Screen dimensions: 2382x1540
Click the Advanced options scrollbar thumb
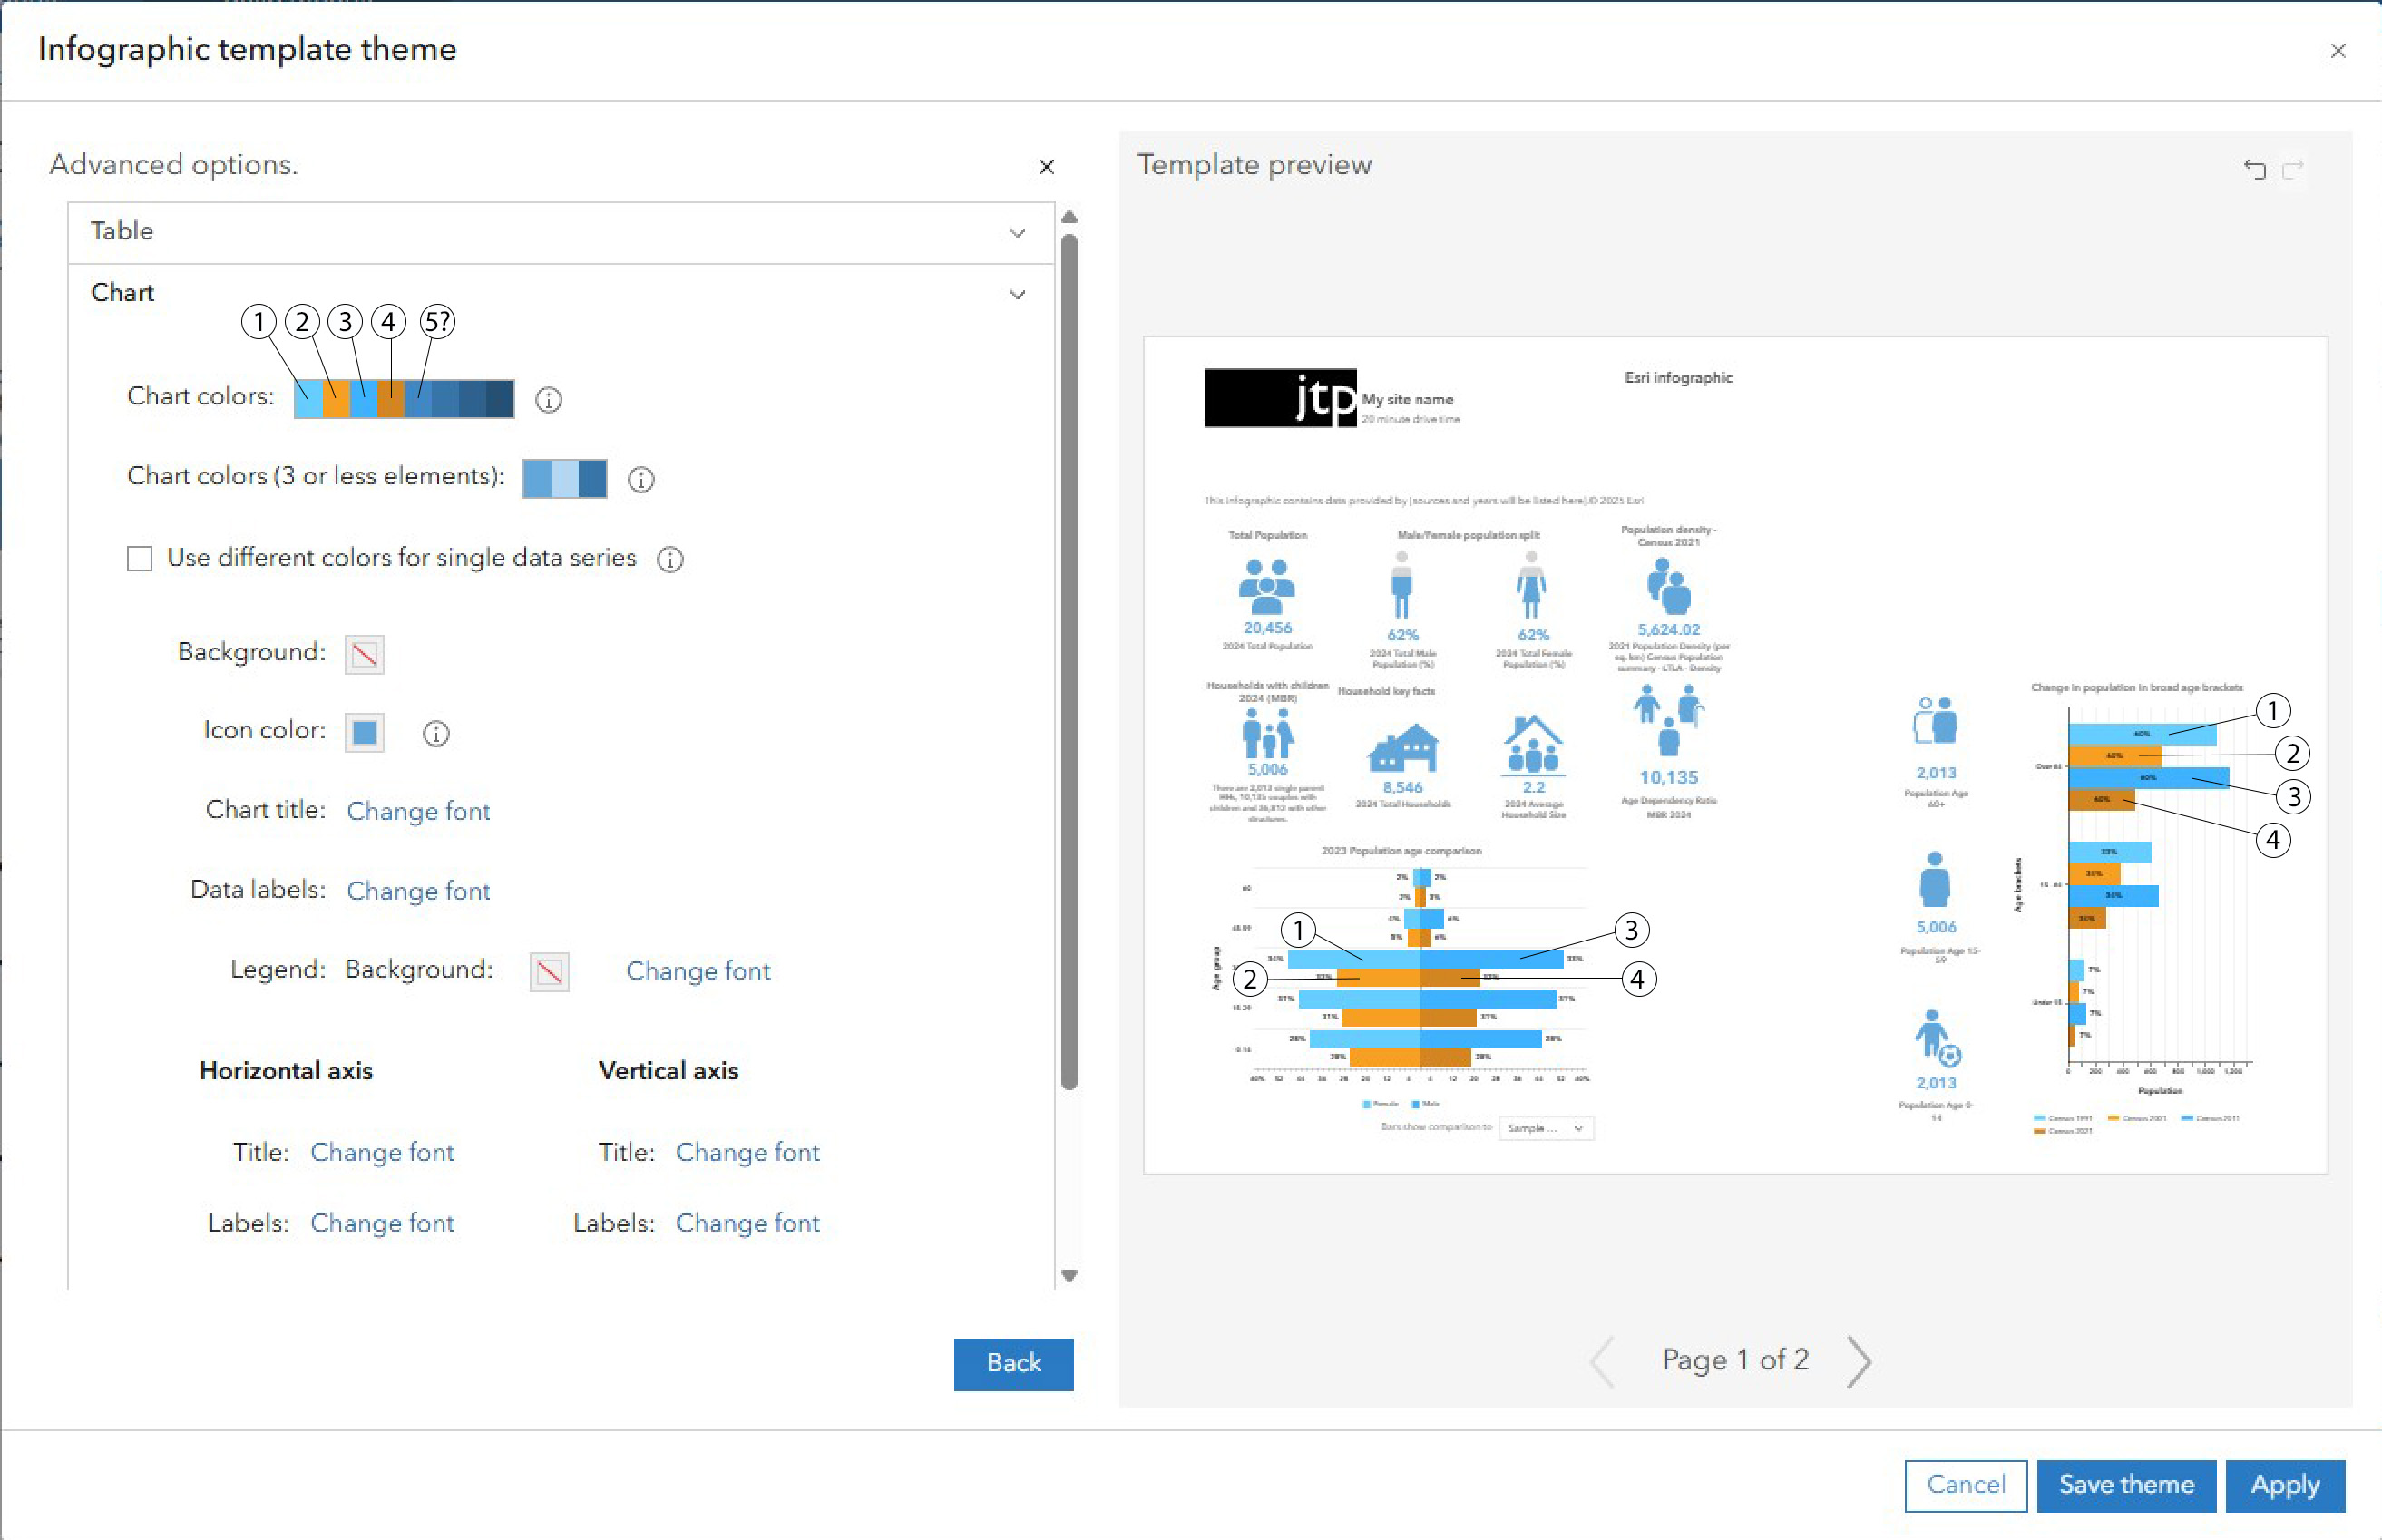click(1069, 660)
